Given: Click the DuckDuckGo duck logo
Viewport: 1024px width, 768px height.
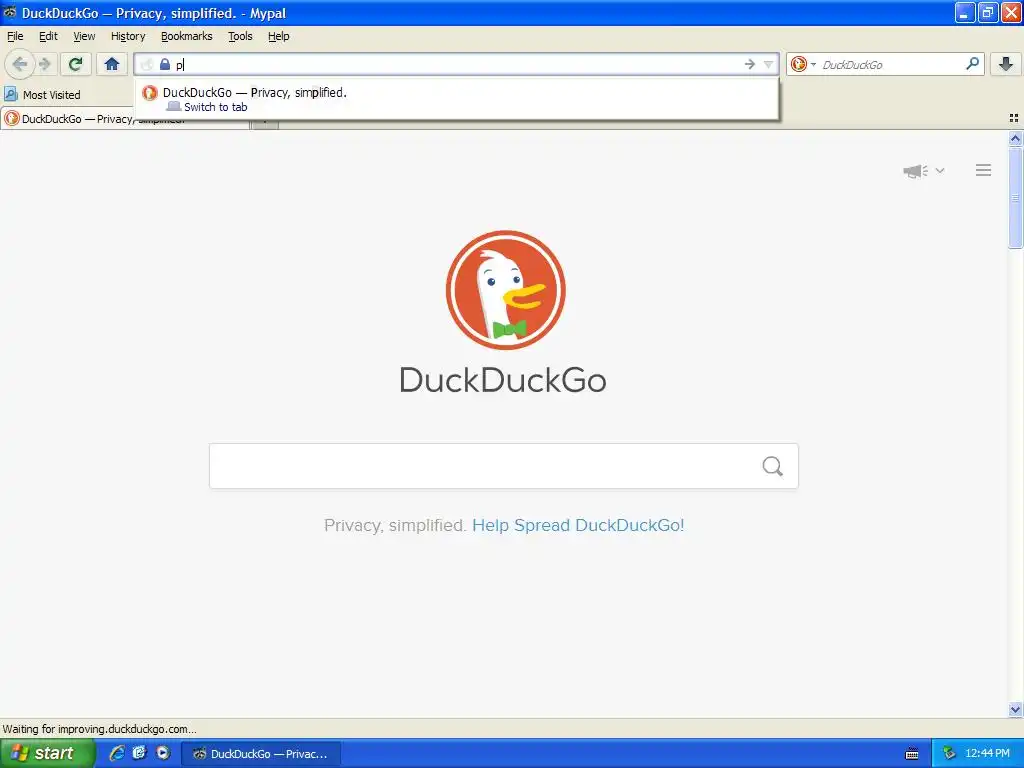Looking at the screenshot, I should [505, 290].
